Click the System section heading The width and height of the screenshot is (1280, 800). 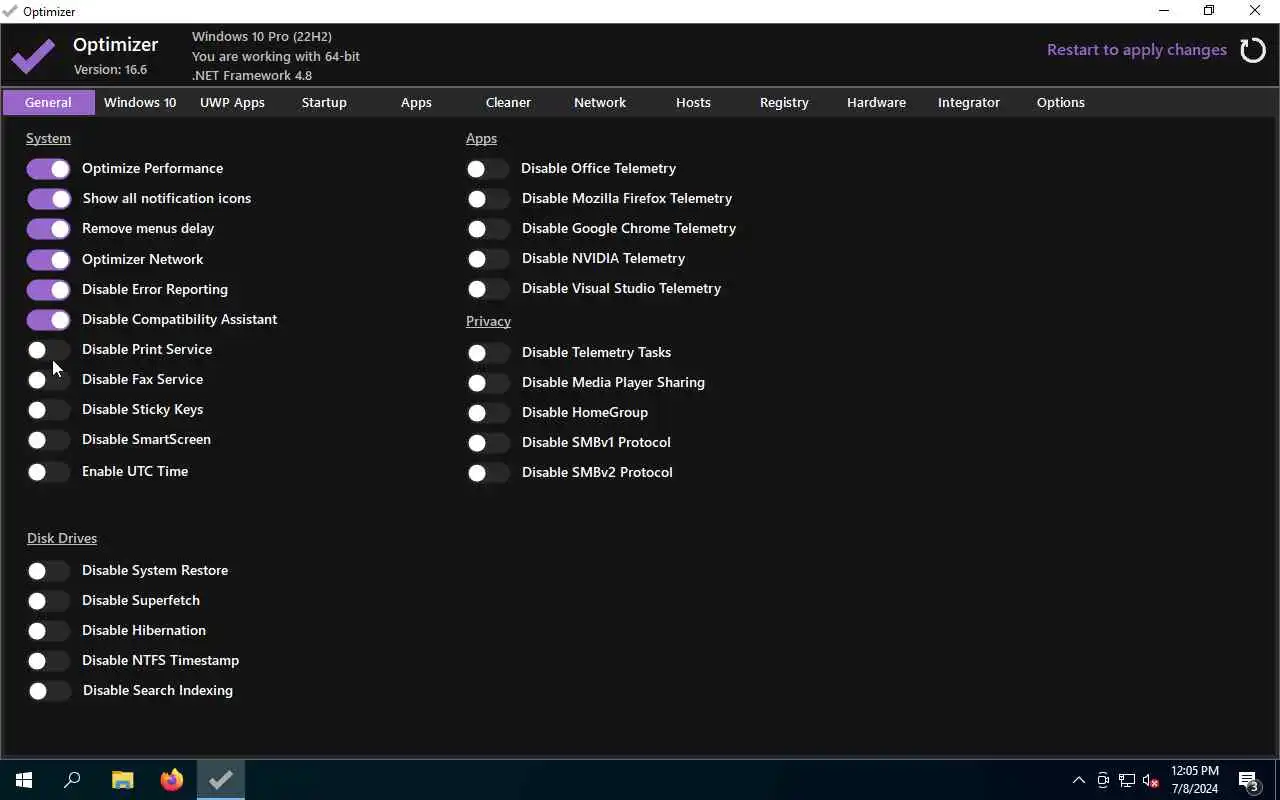click(48, 138)
